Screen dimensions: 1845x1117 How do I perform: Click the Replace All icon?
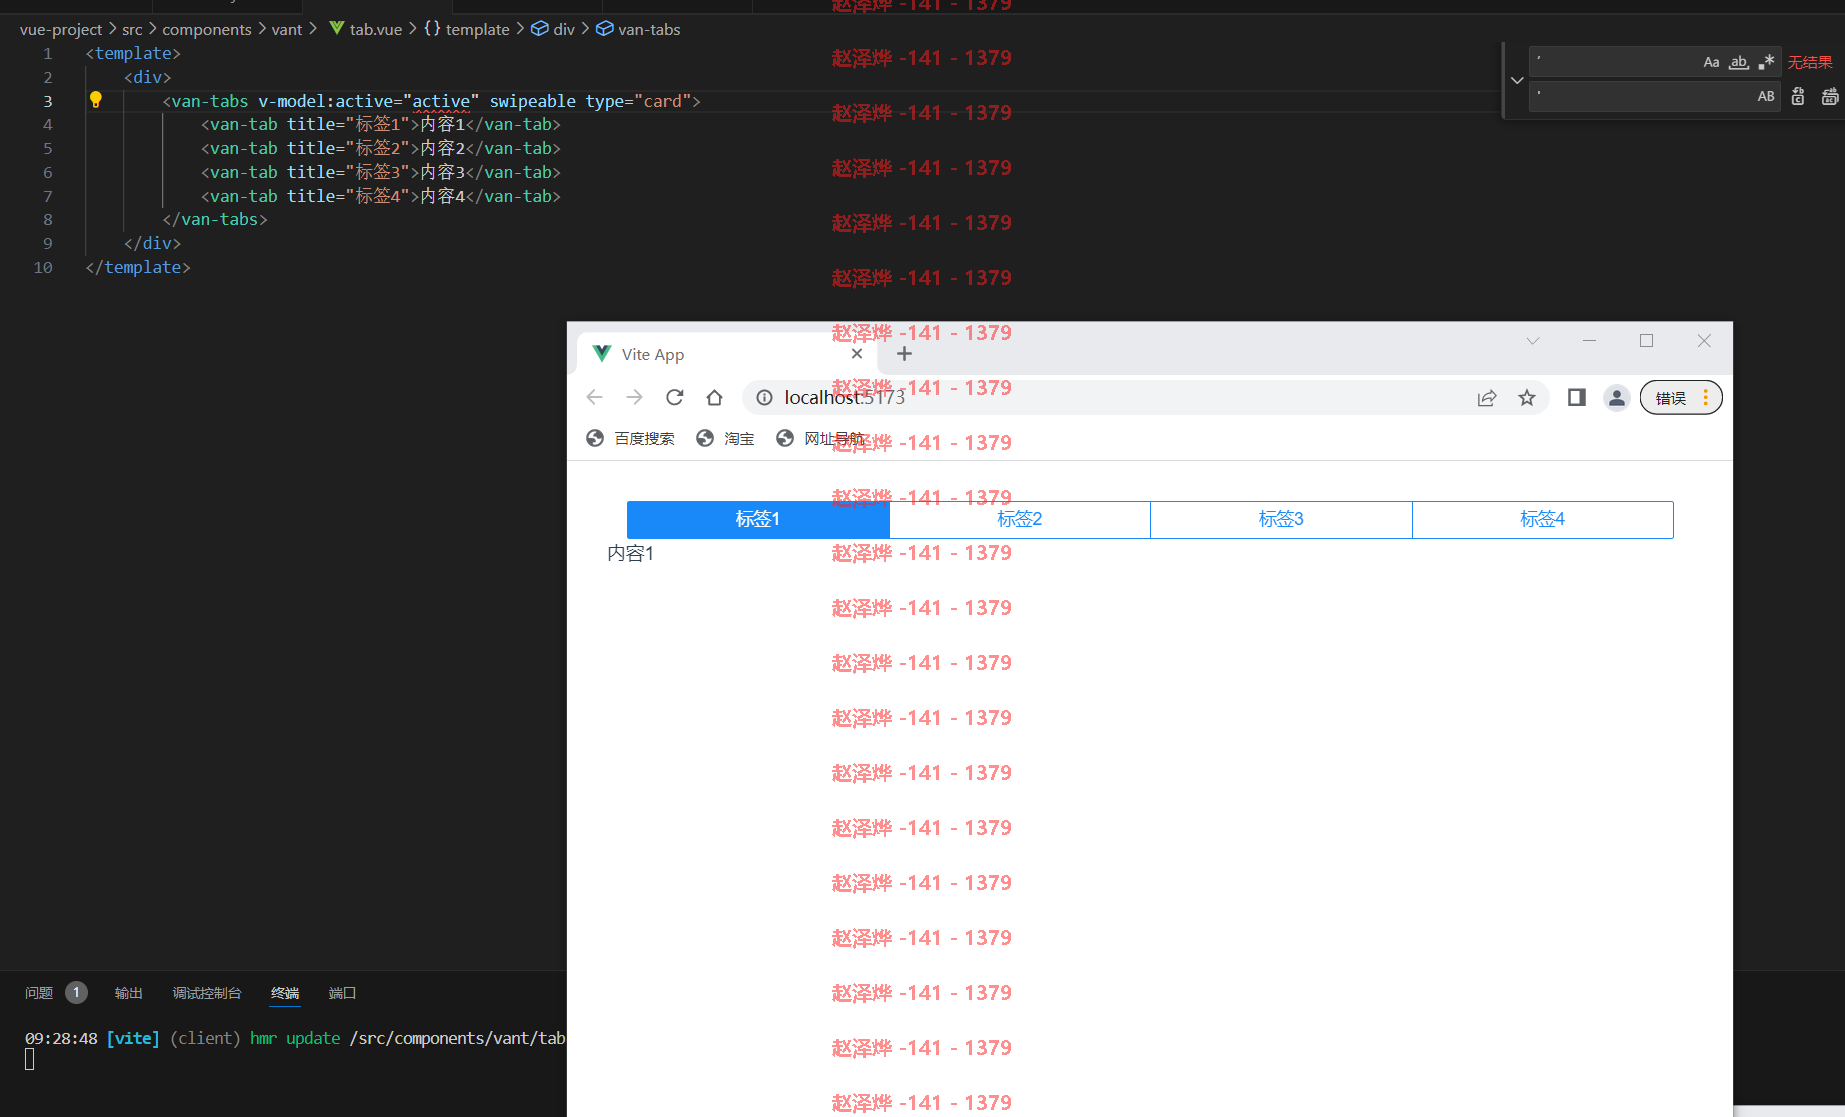(x=1830, y=96)
